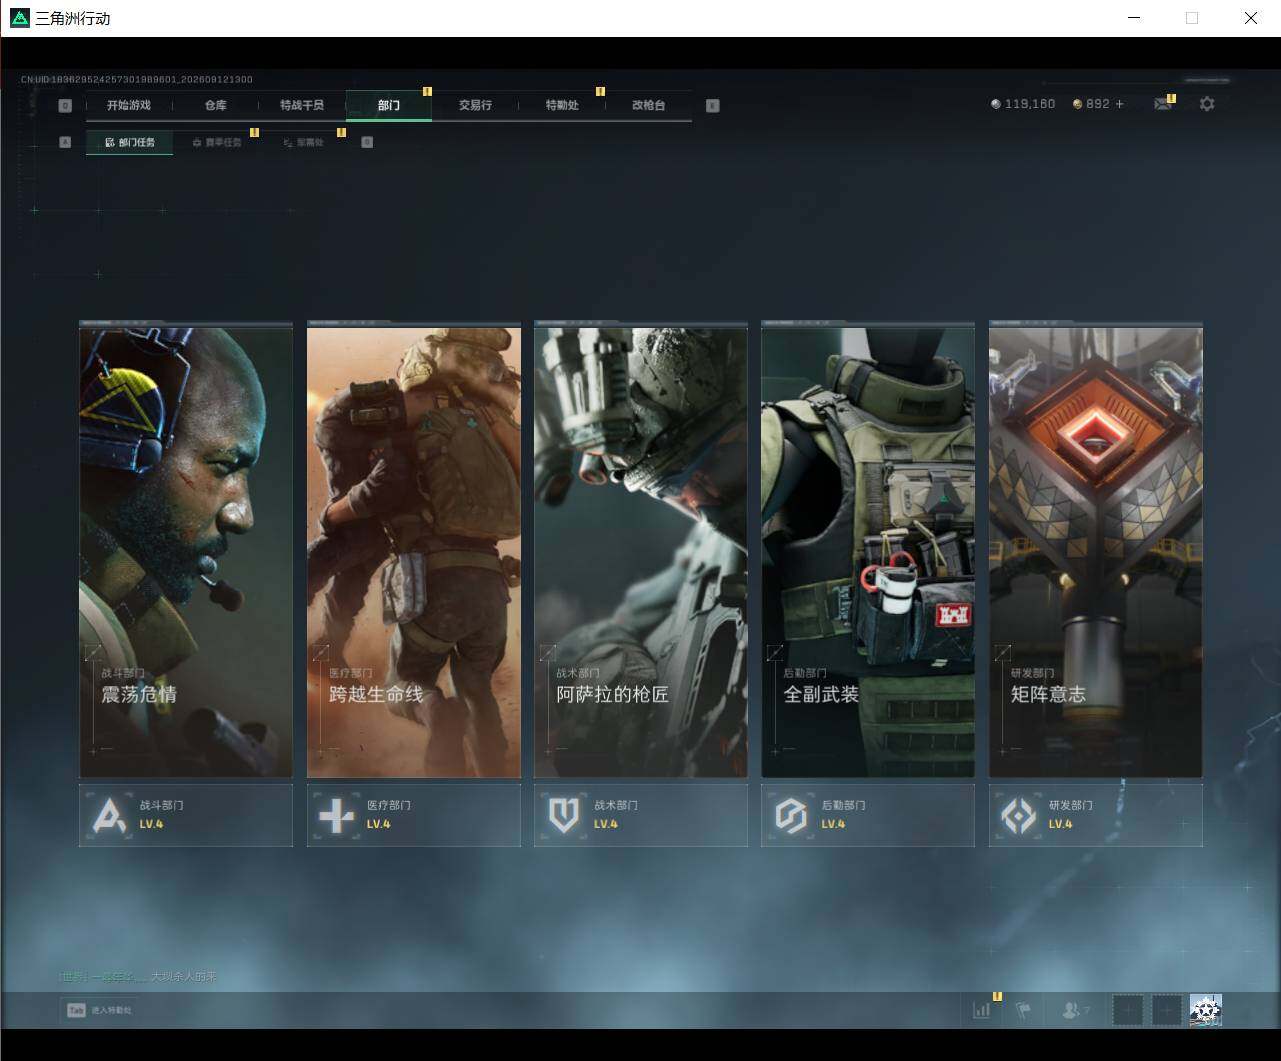Switch to the 仓库 tab

(216, 105)
